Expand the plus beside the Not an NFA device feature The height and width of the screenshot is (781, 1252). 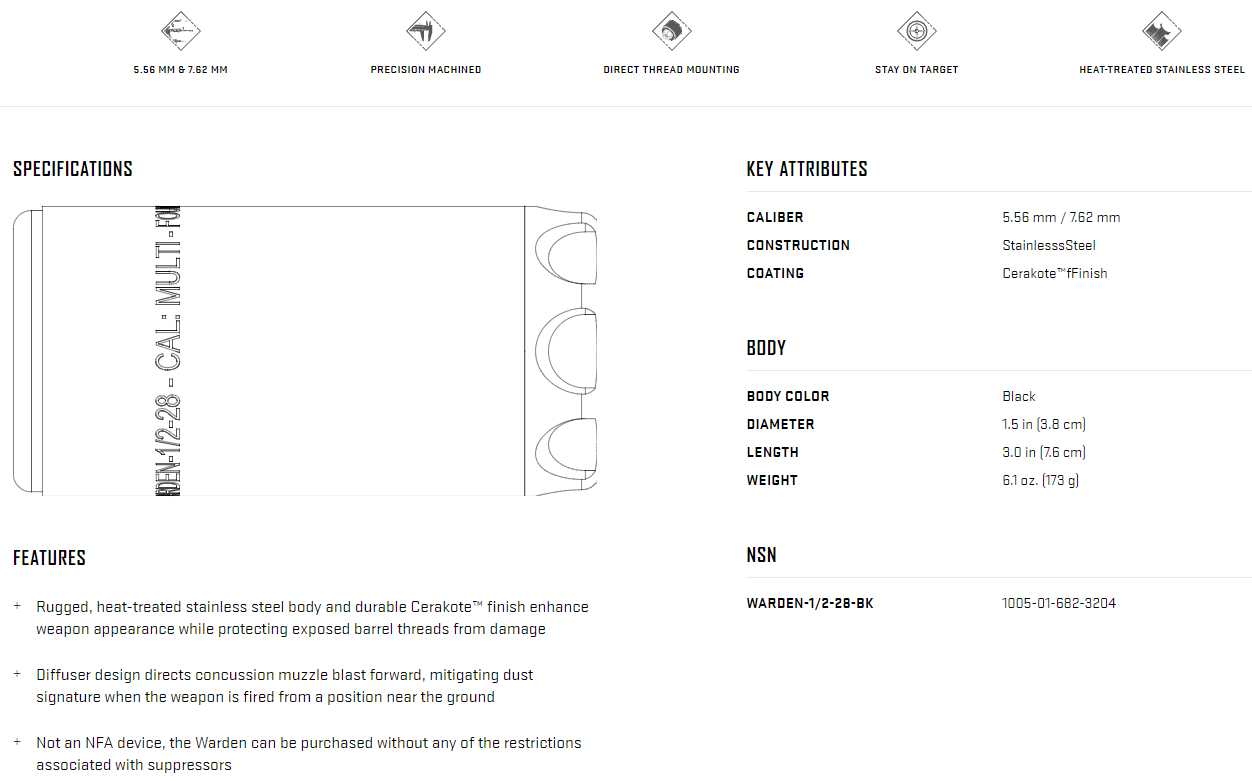[17, 742]
